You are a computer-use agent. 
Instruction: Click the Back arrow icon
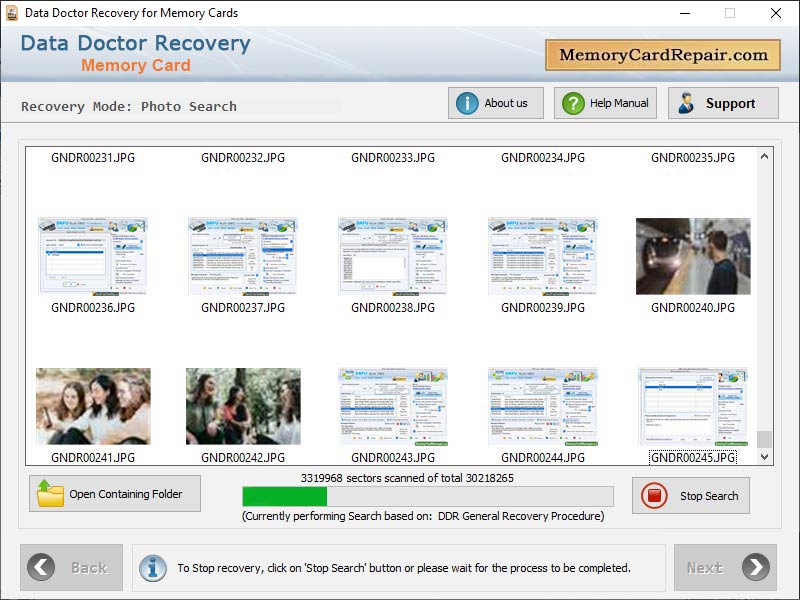[39, 567]
